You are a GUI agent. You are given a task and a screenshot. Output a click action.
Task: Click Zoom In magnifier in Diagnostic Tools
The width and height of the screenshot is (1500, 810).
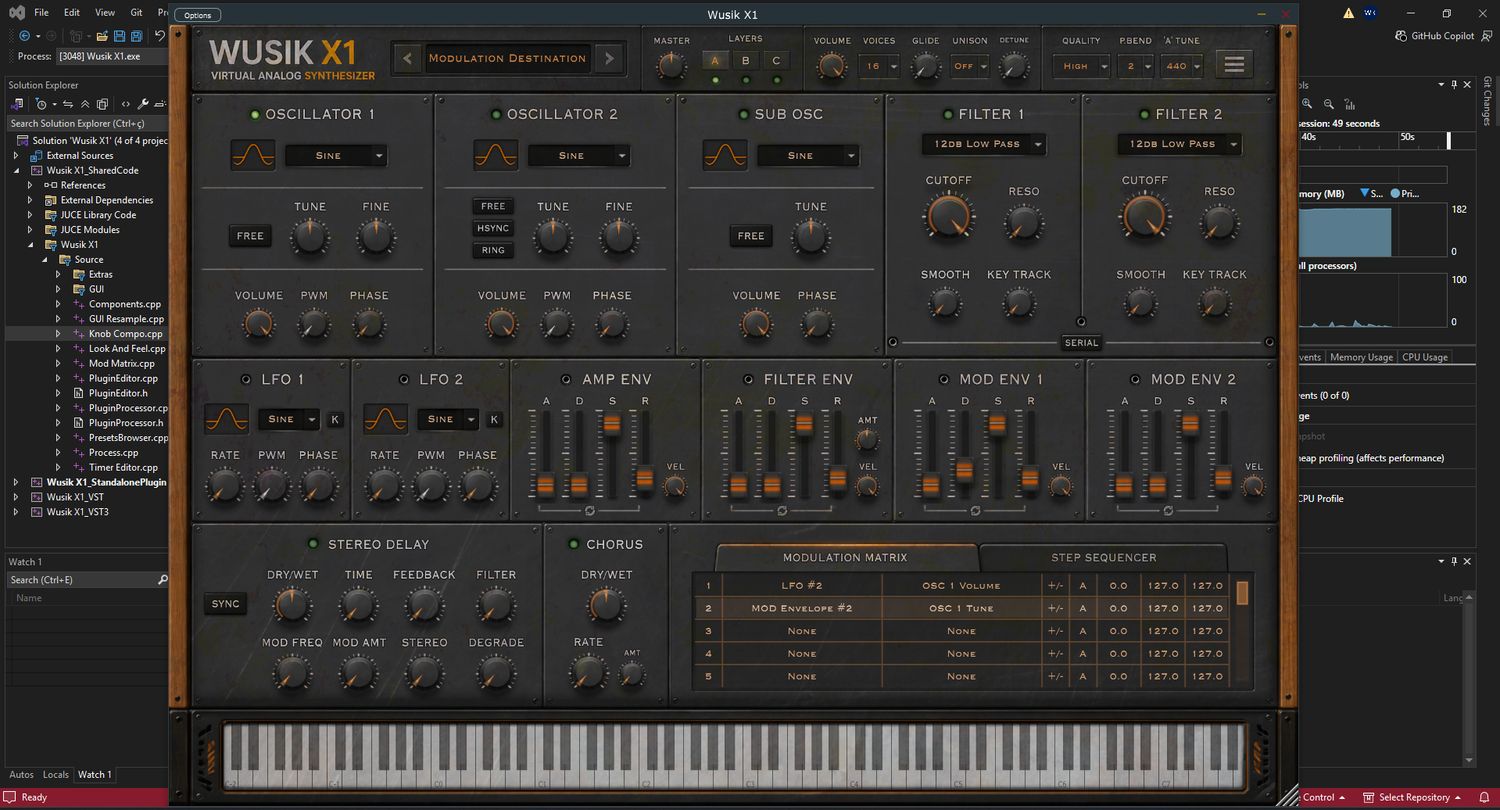(1309, 104)
